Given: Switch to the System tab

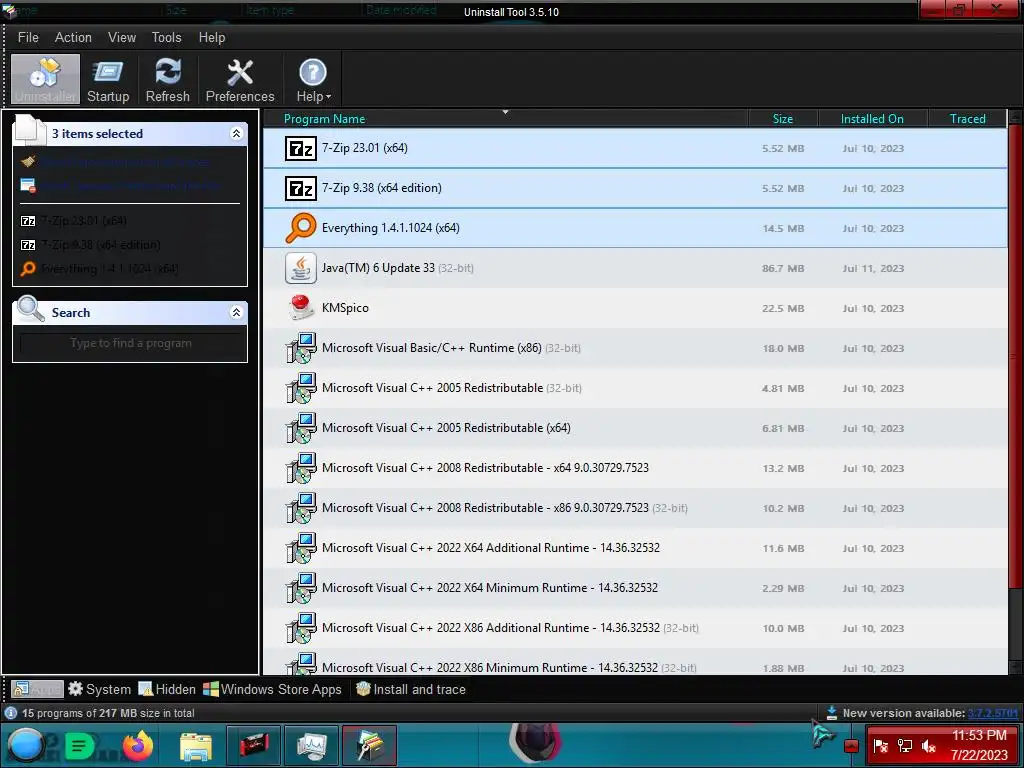Looking at the screenshot, I should coord(100,689).
